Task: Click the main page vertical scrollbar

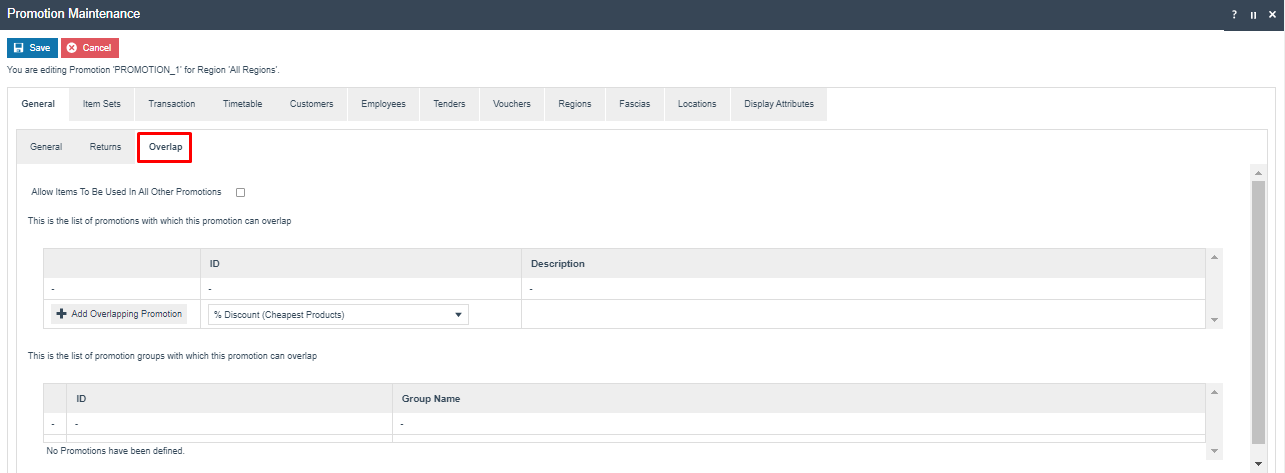Action: pyautogui.click(x=1257, y=310)
